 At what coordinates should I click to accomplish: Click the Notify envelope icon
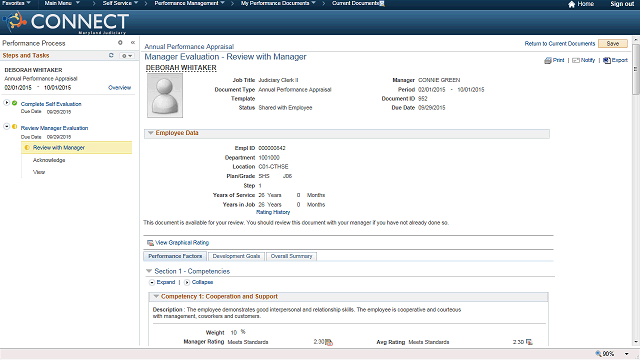(576, 60)
